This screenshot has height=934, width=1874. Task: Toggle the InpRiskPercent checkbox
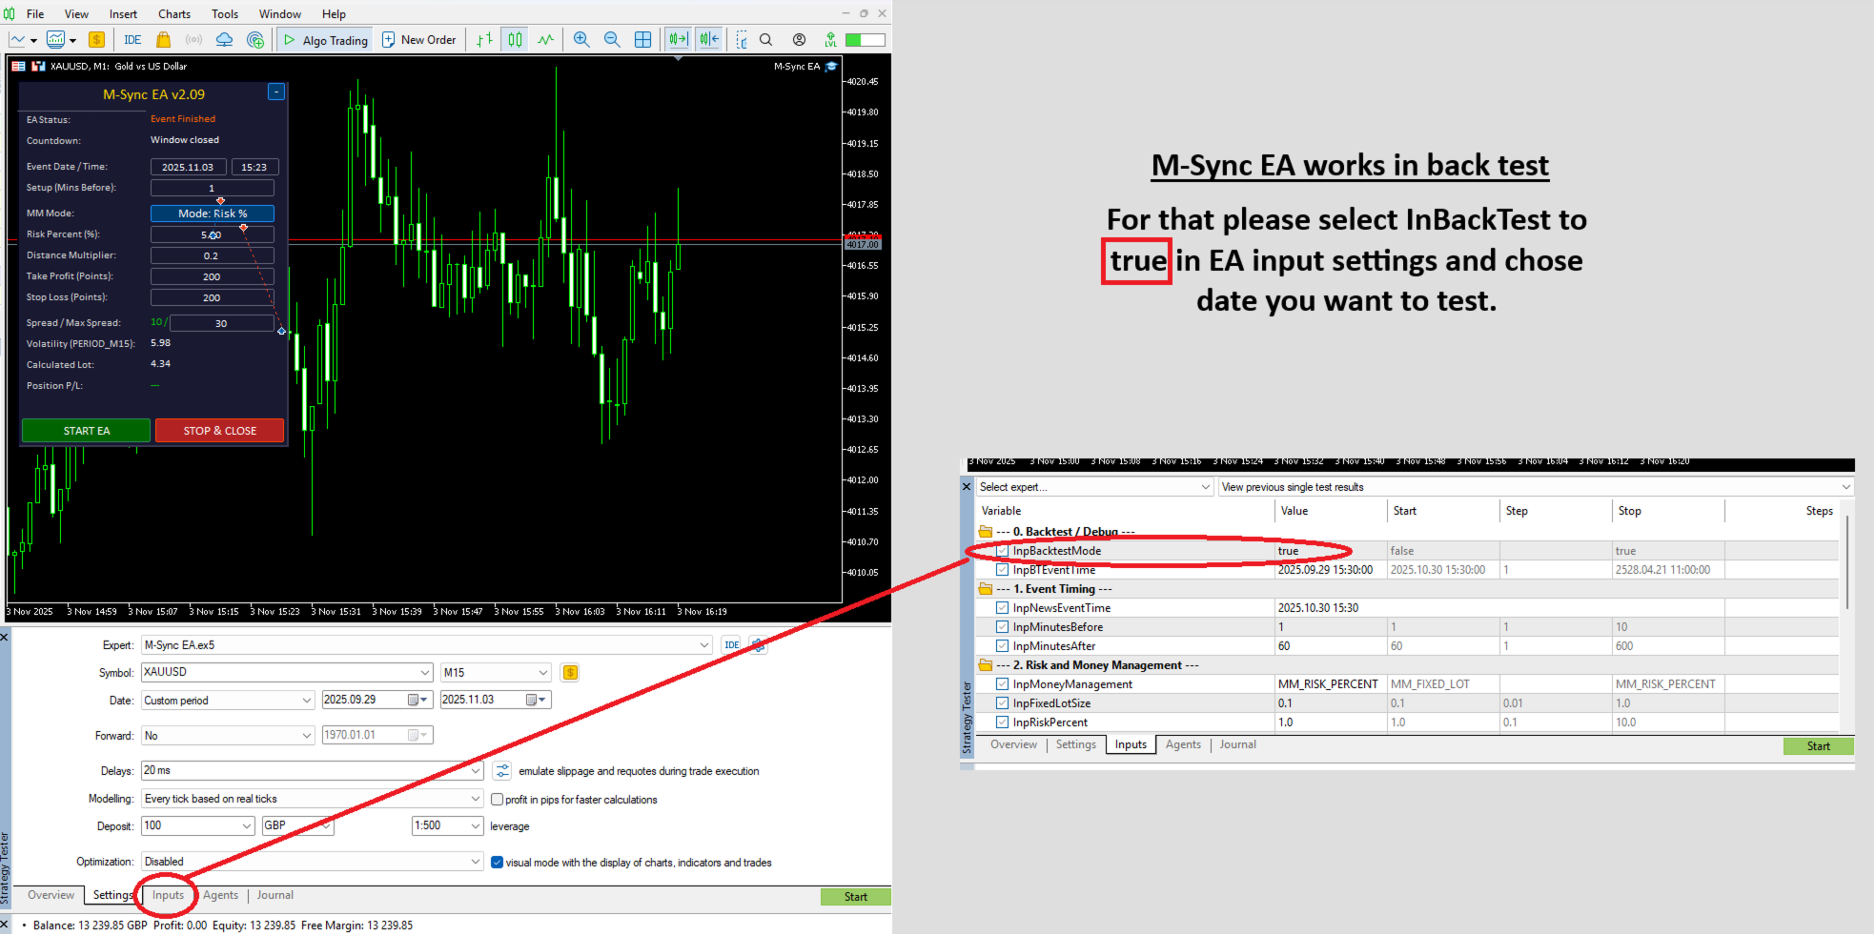point(1002,722)
